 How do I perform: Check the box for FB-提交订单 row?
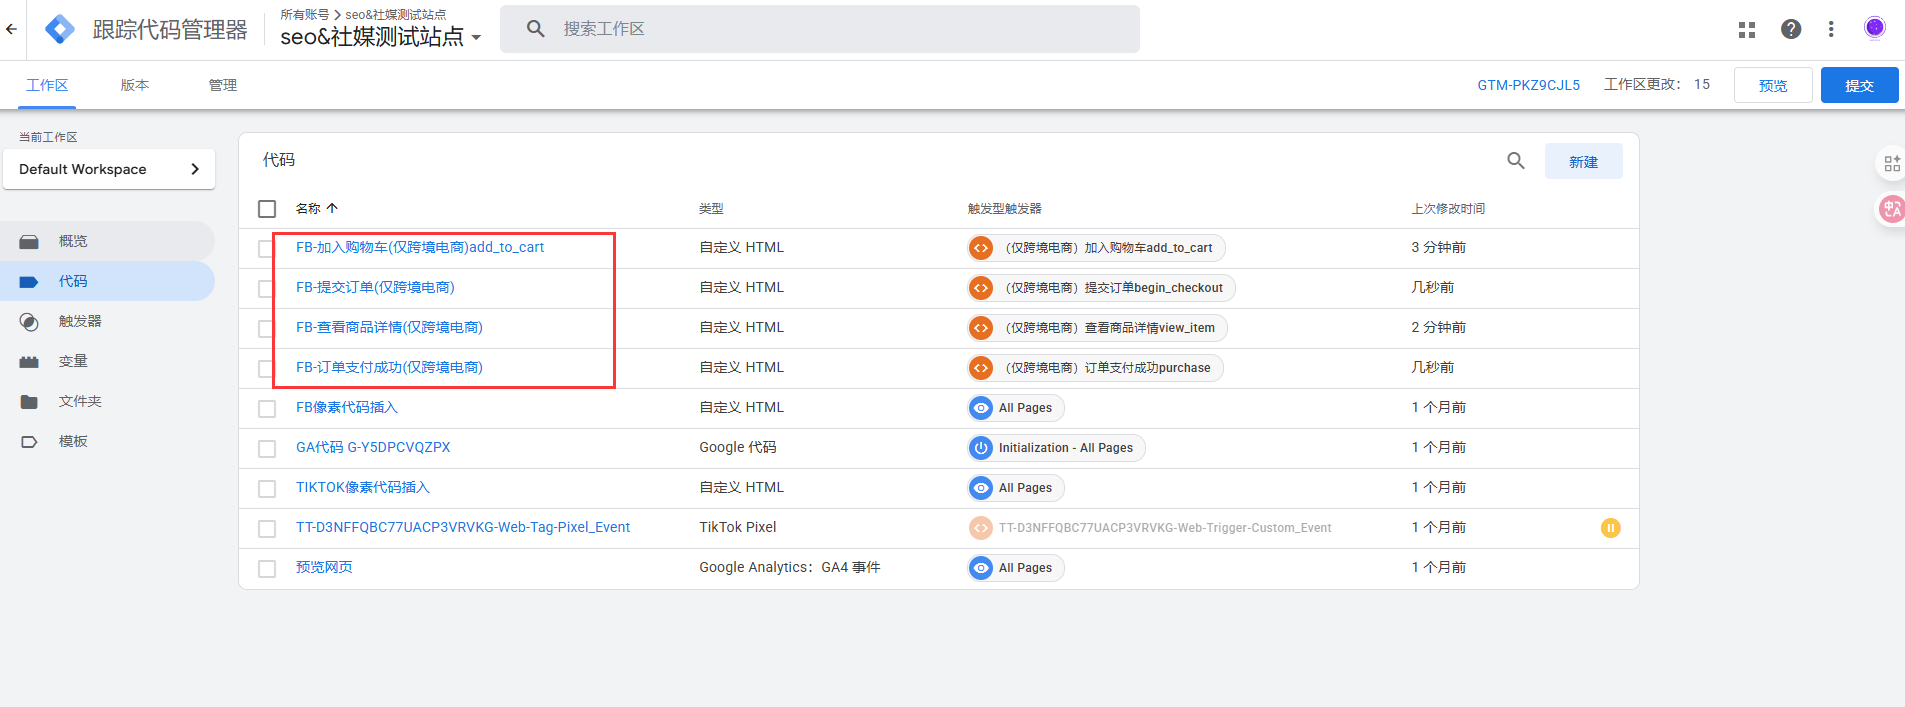(x=267, y=289)
